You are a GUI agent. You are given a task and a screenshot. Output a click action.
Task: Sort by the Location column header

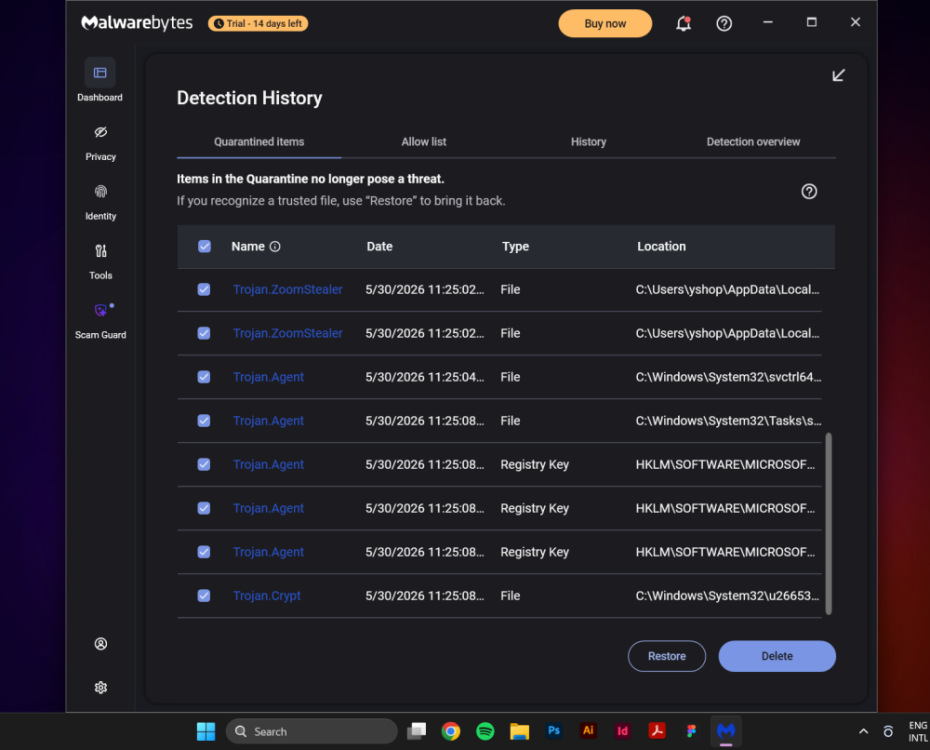tap(661, 247)
